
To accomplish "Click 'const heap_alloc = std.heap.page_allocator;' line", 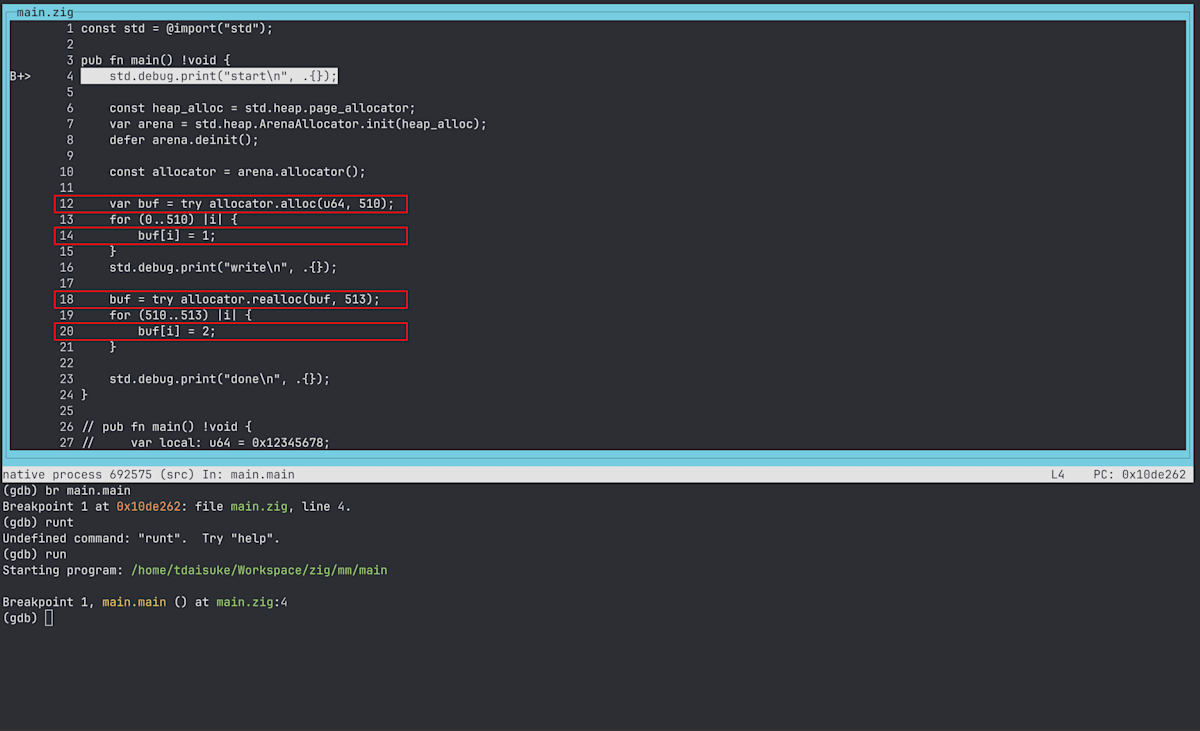I will [262, 108].
